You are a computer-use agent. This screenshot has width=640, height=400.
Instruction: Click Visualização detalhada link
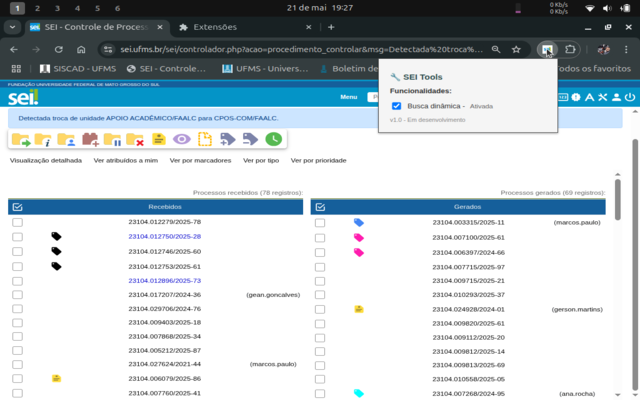46,160
